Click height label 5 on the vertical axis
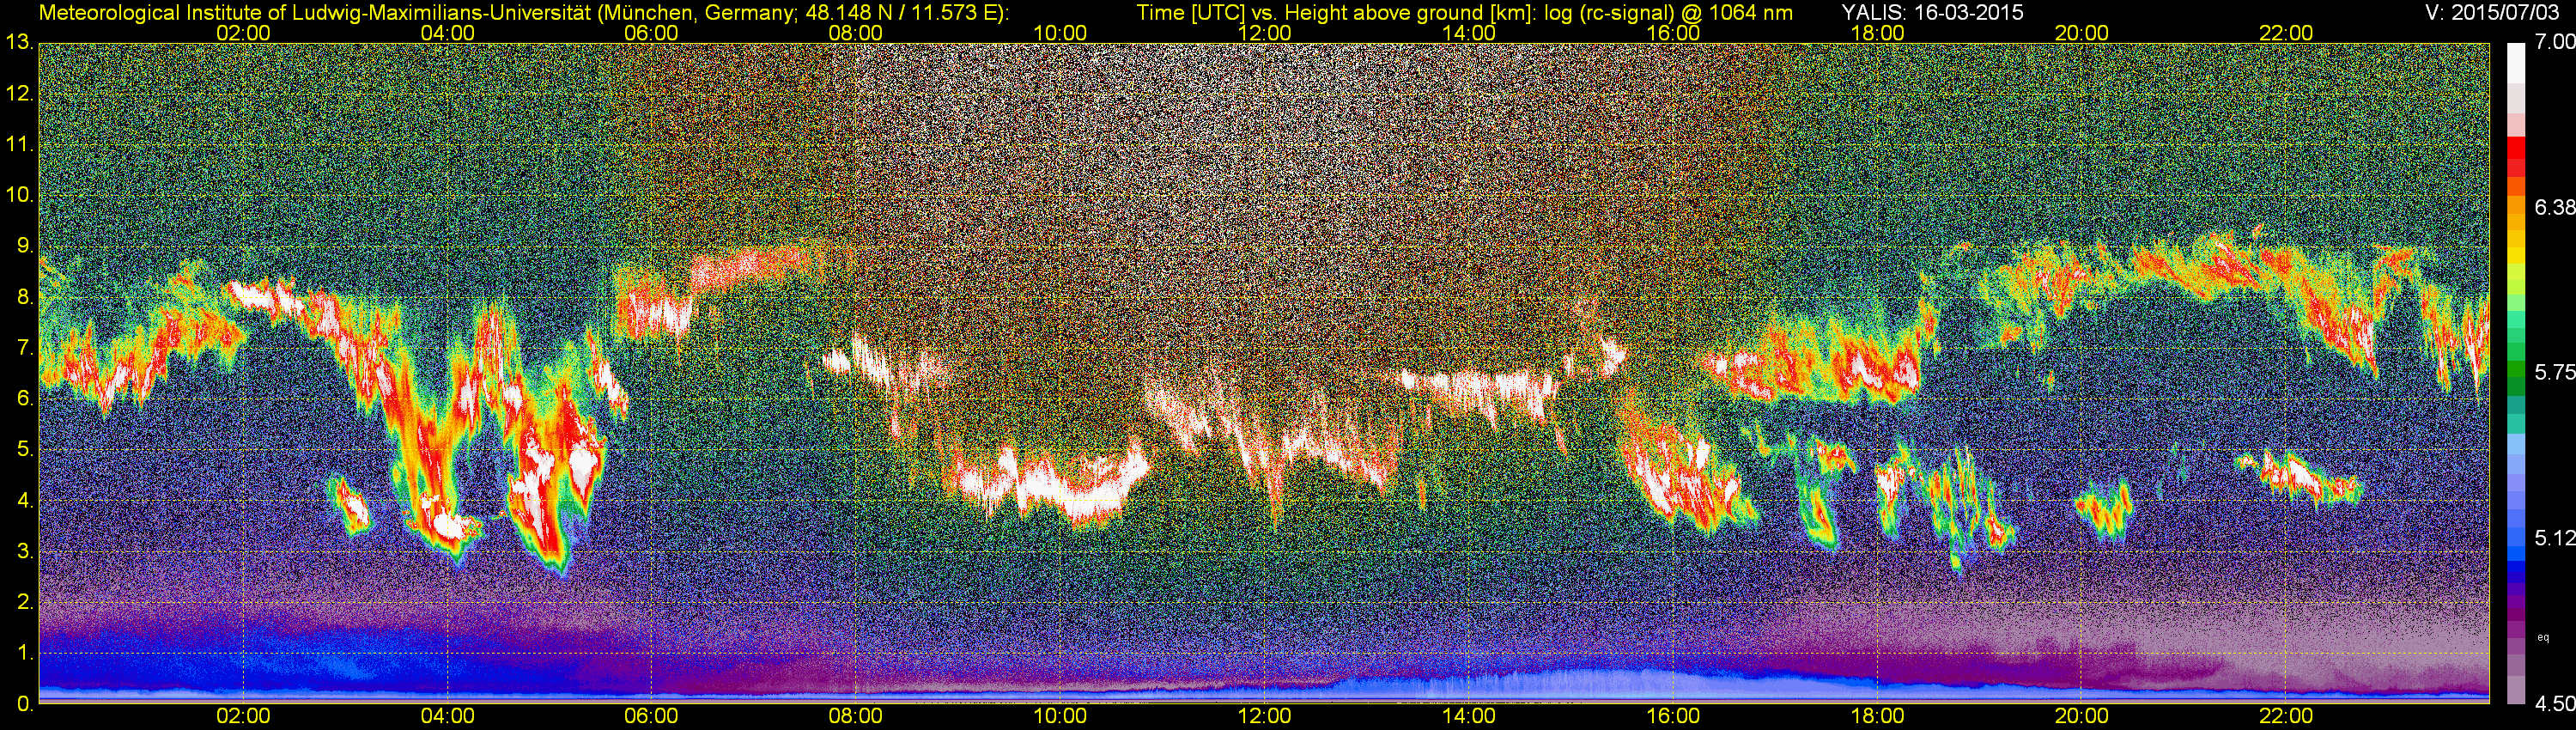The image size is (2576, 730). 24,450
